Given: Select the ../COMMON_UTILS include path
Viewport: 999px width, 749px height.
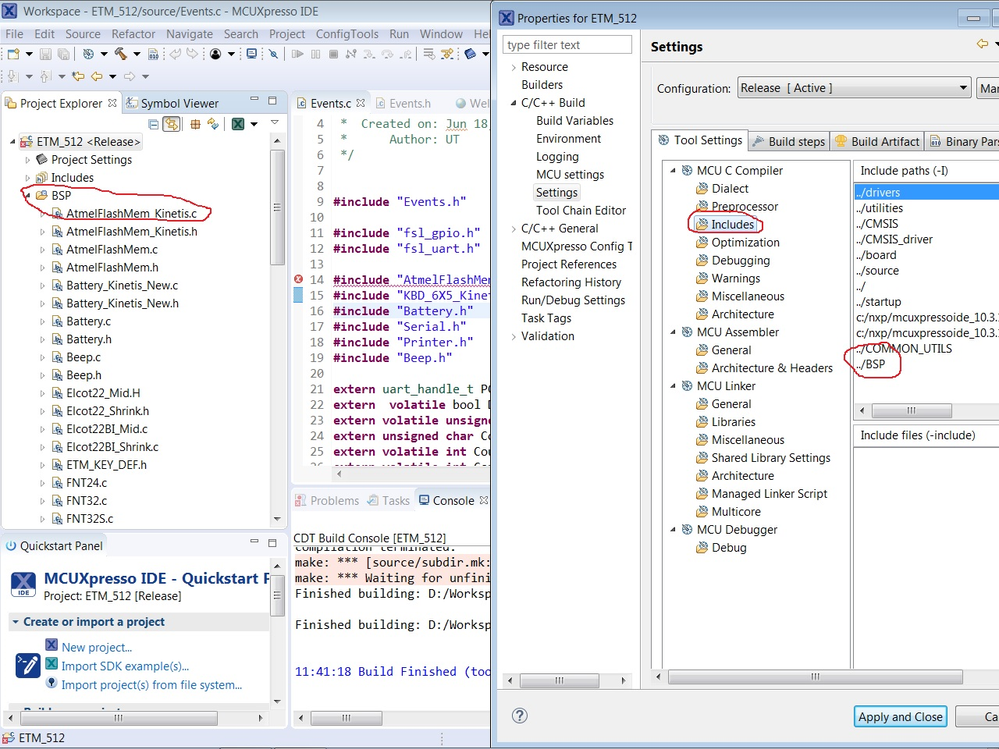Looking at the screenshot, I should (904, 348).
